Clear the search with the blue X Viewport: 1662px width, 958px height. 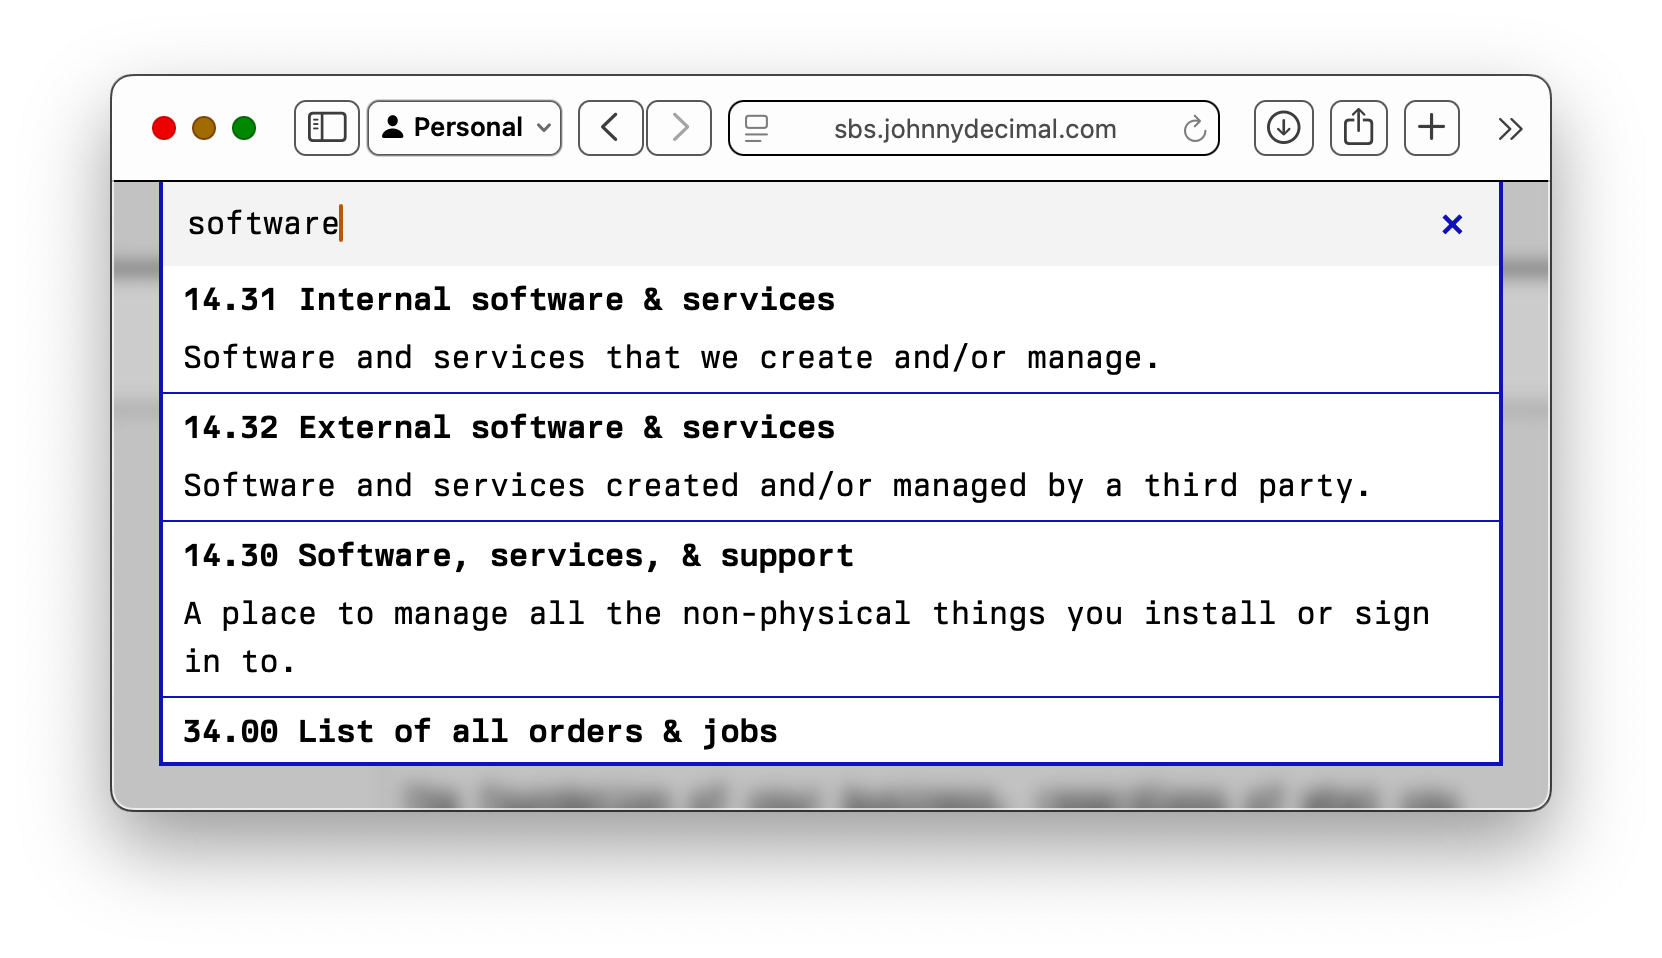tap(1452, 224)
